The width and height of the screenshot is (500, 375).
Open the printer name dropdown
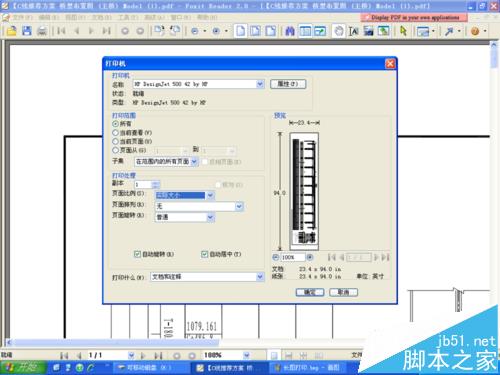point(260,84)
